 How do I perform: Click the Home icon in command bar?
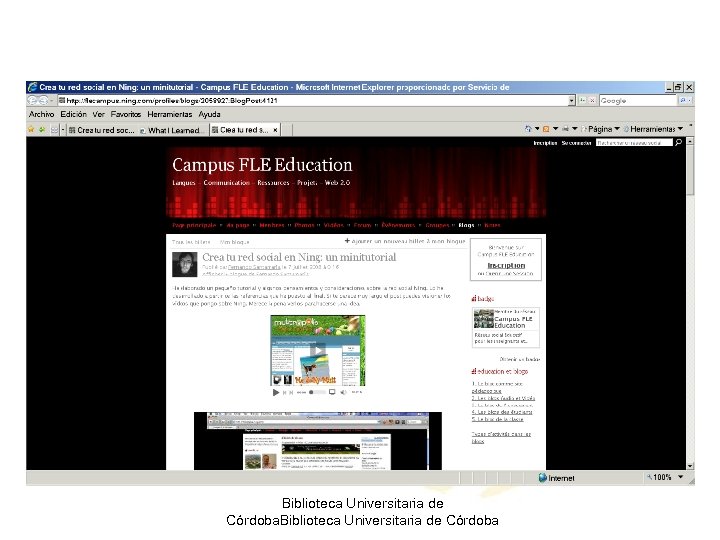coord(528,129)
